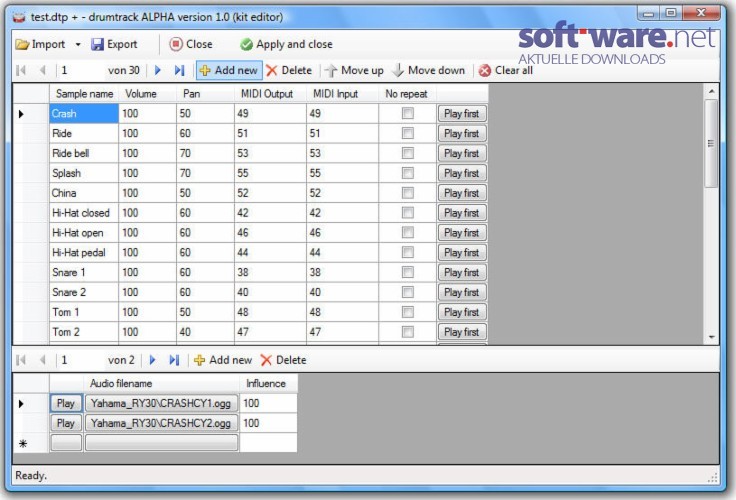736x500 pixels.
Task: Click the Influence column header
Action: tap(268, 384)
